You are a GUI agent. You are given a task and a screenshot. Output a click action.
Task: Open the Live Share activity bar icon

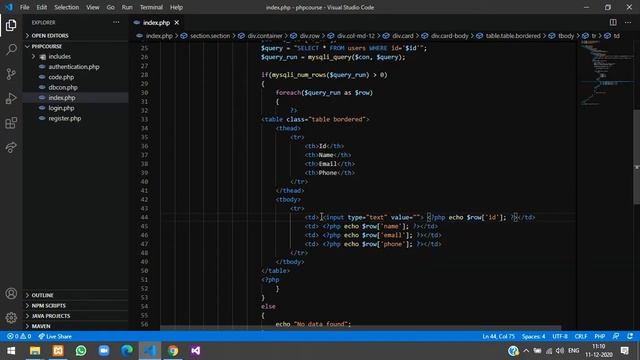click(x=11, y=147)
